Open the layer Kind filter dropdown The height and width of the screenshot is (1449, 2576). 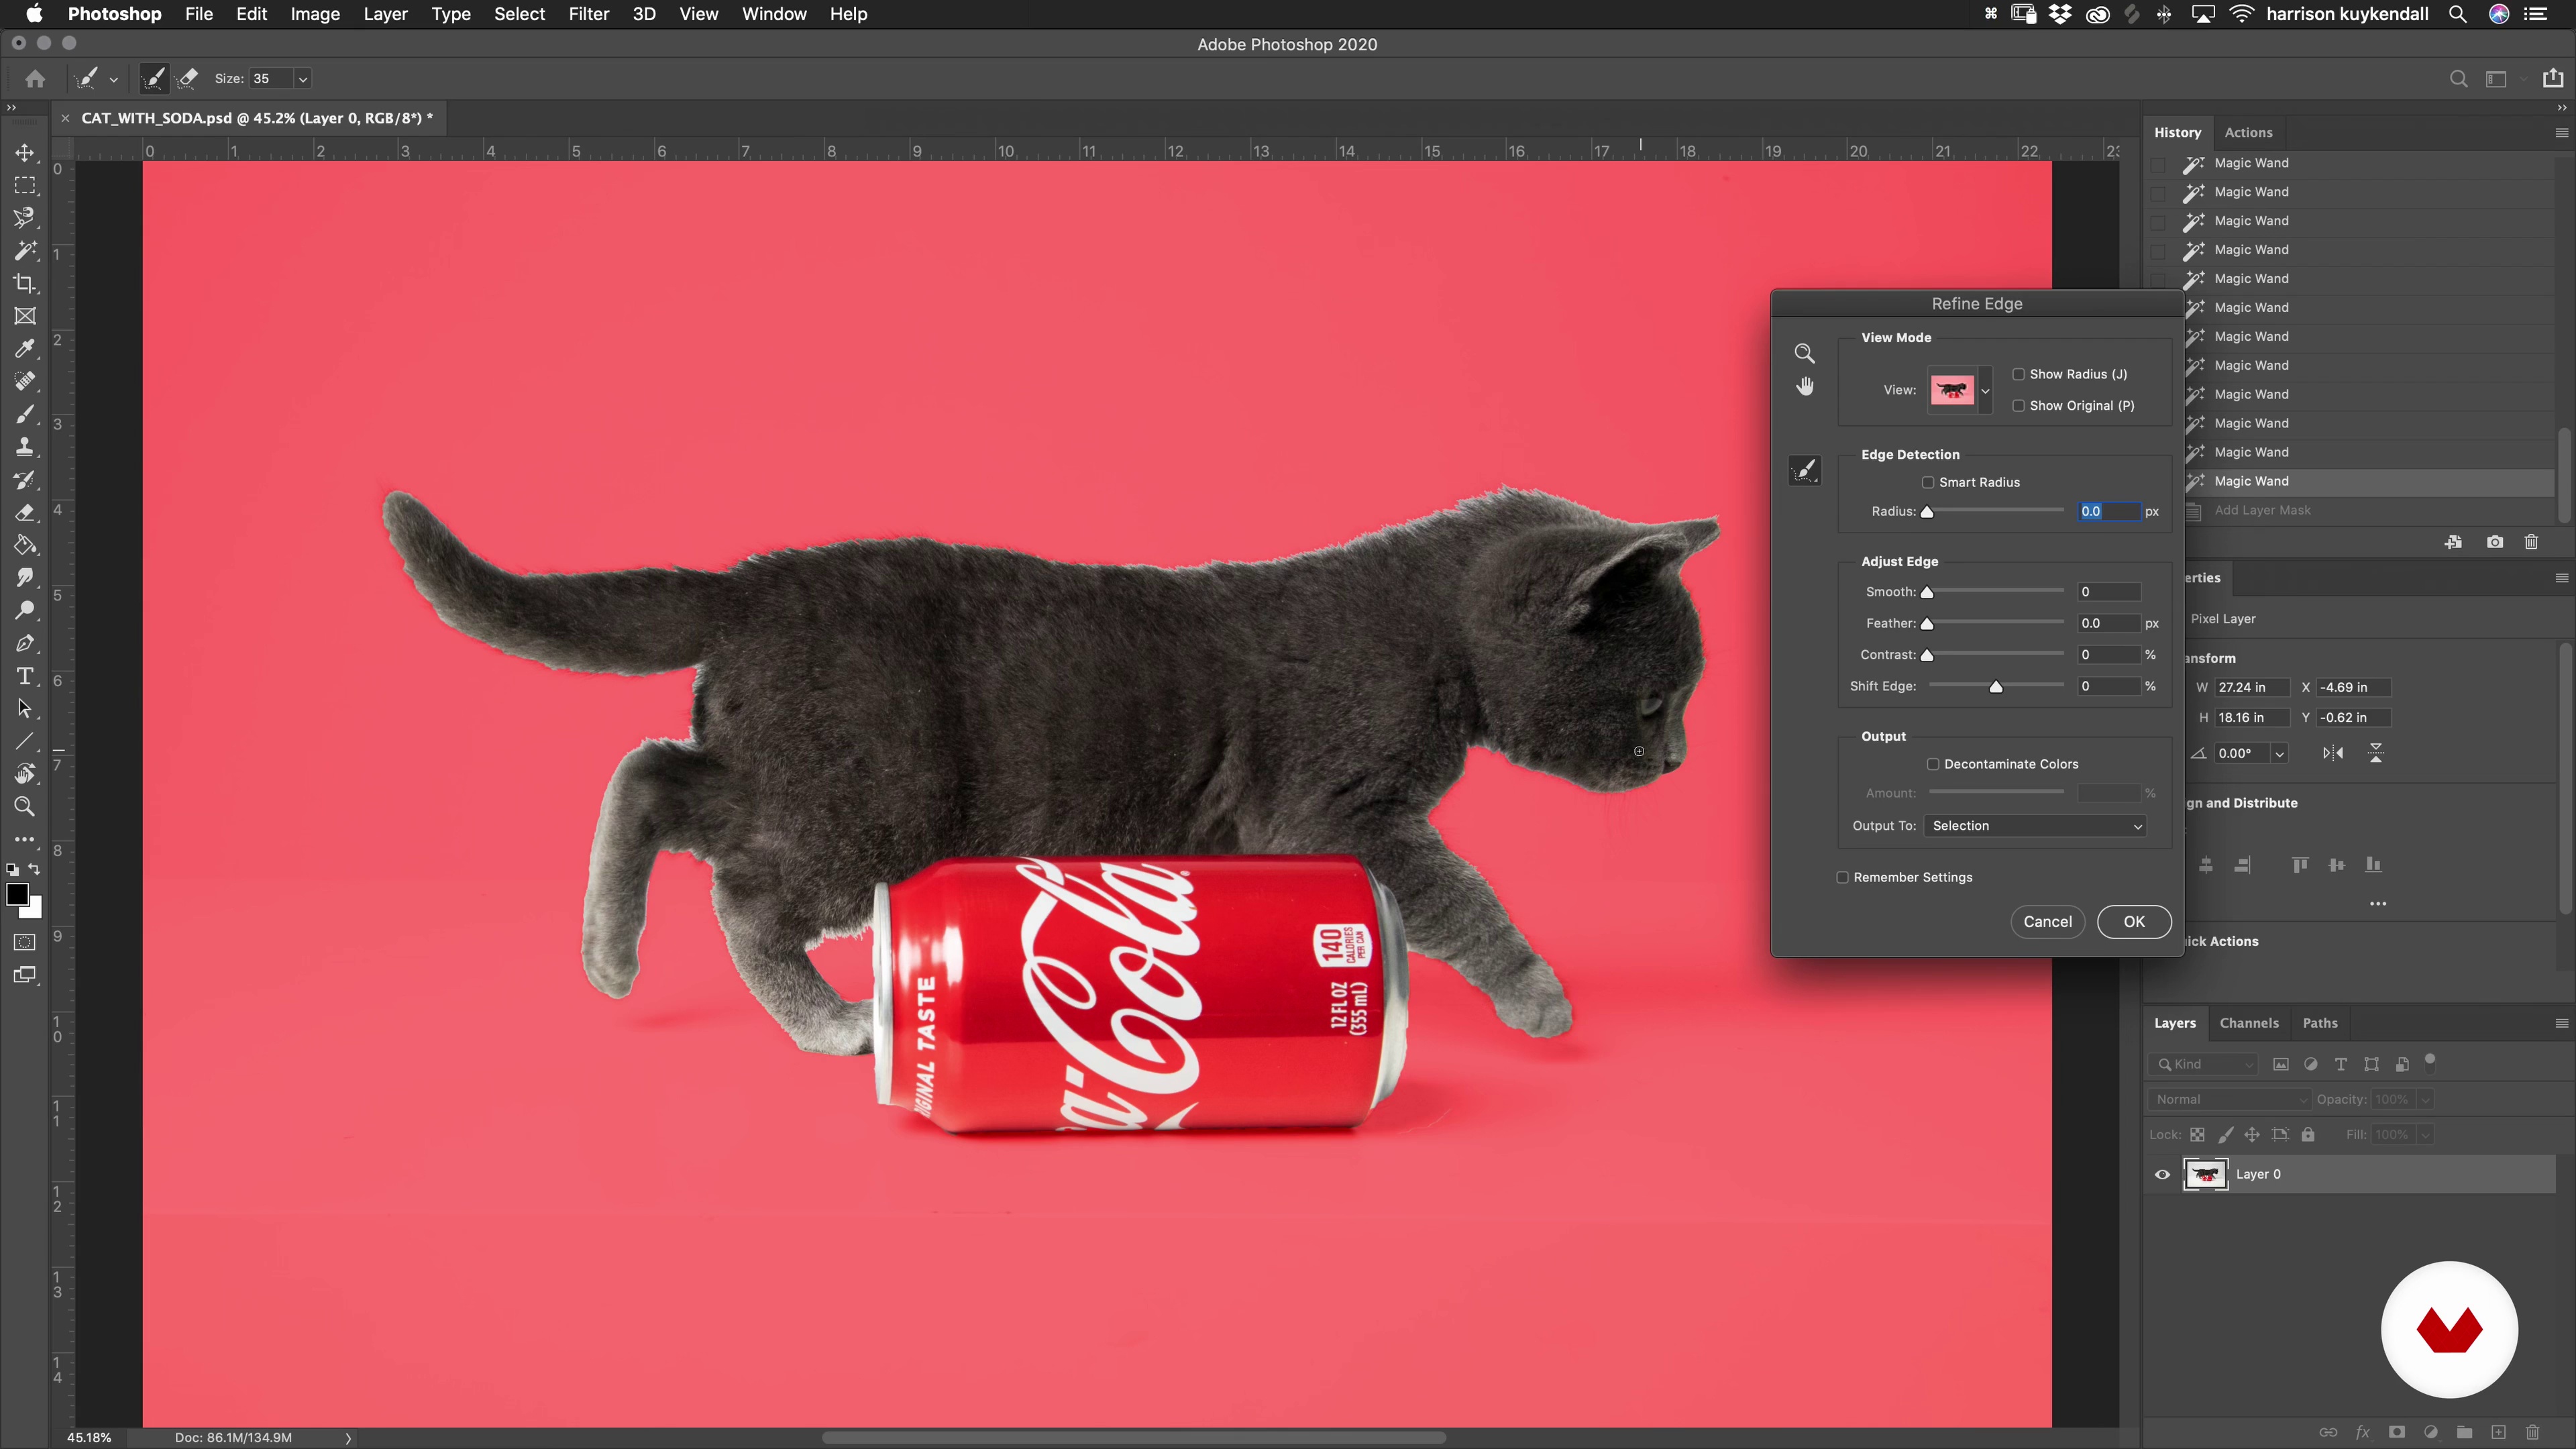tap(2204, 1064)
